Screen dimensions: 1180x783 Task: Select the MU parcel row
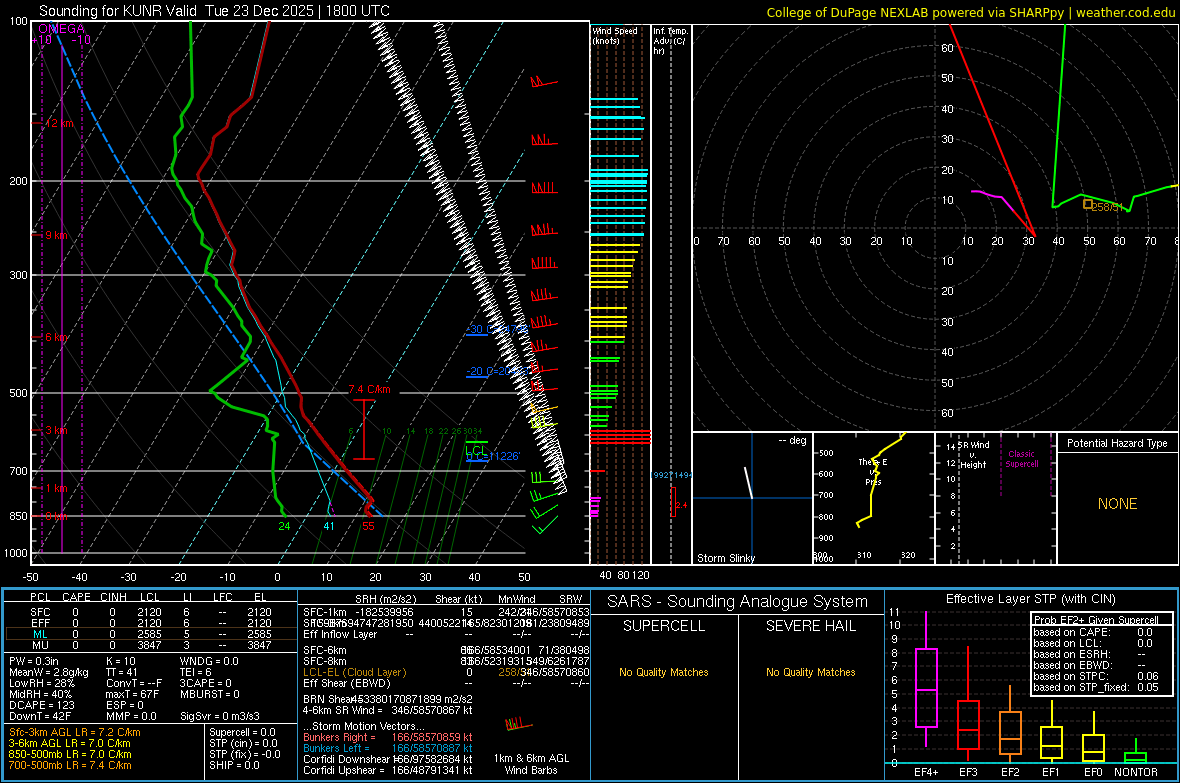coord(151,644)
